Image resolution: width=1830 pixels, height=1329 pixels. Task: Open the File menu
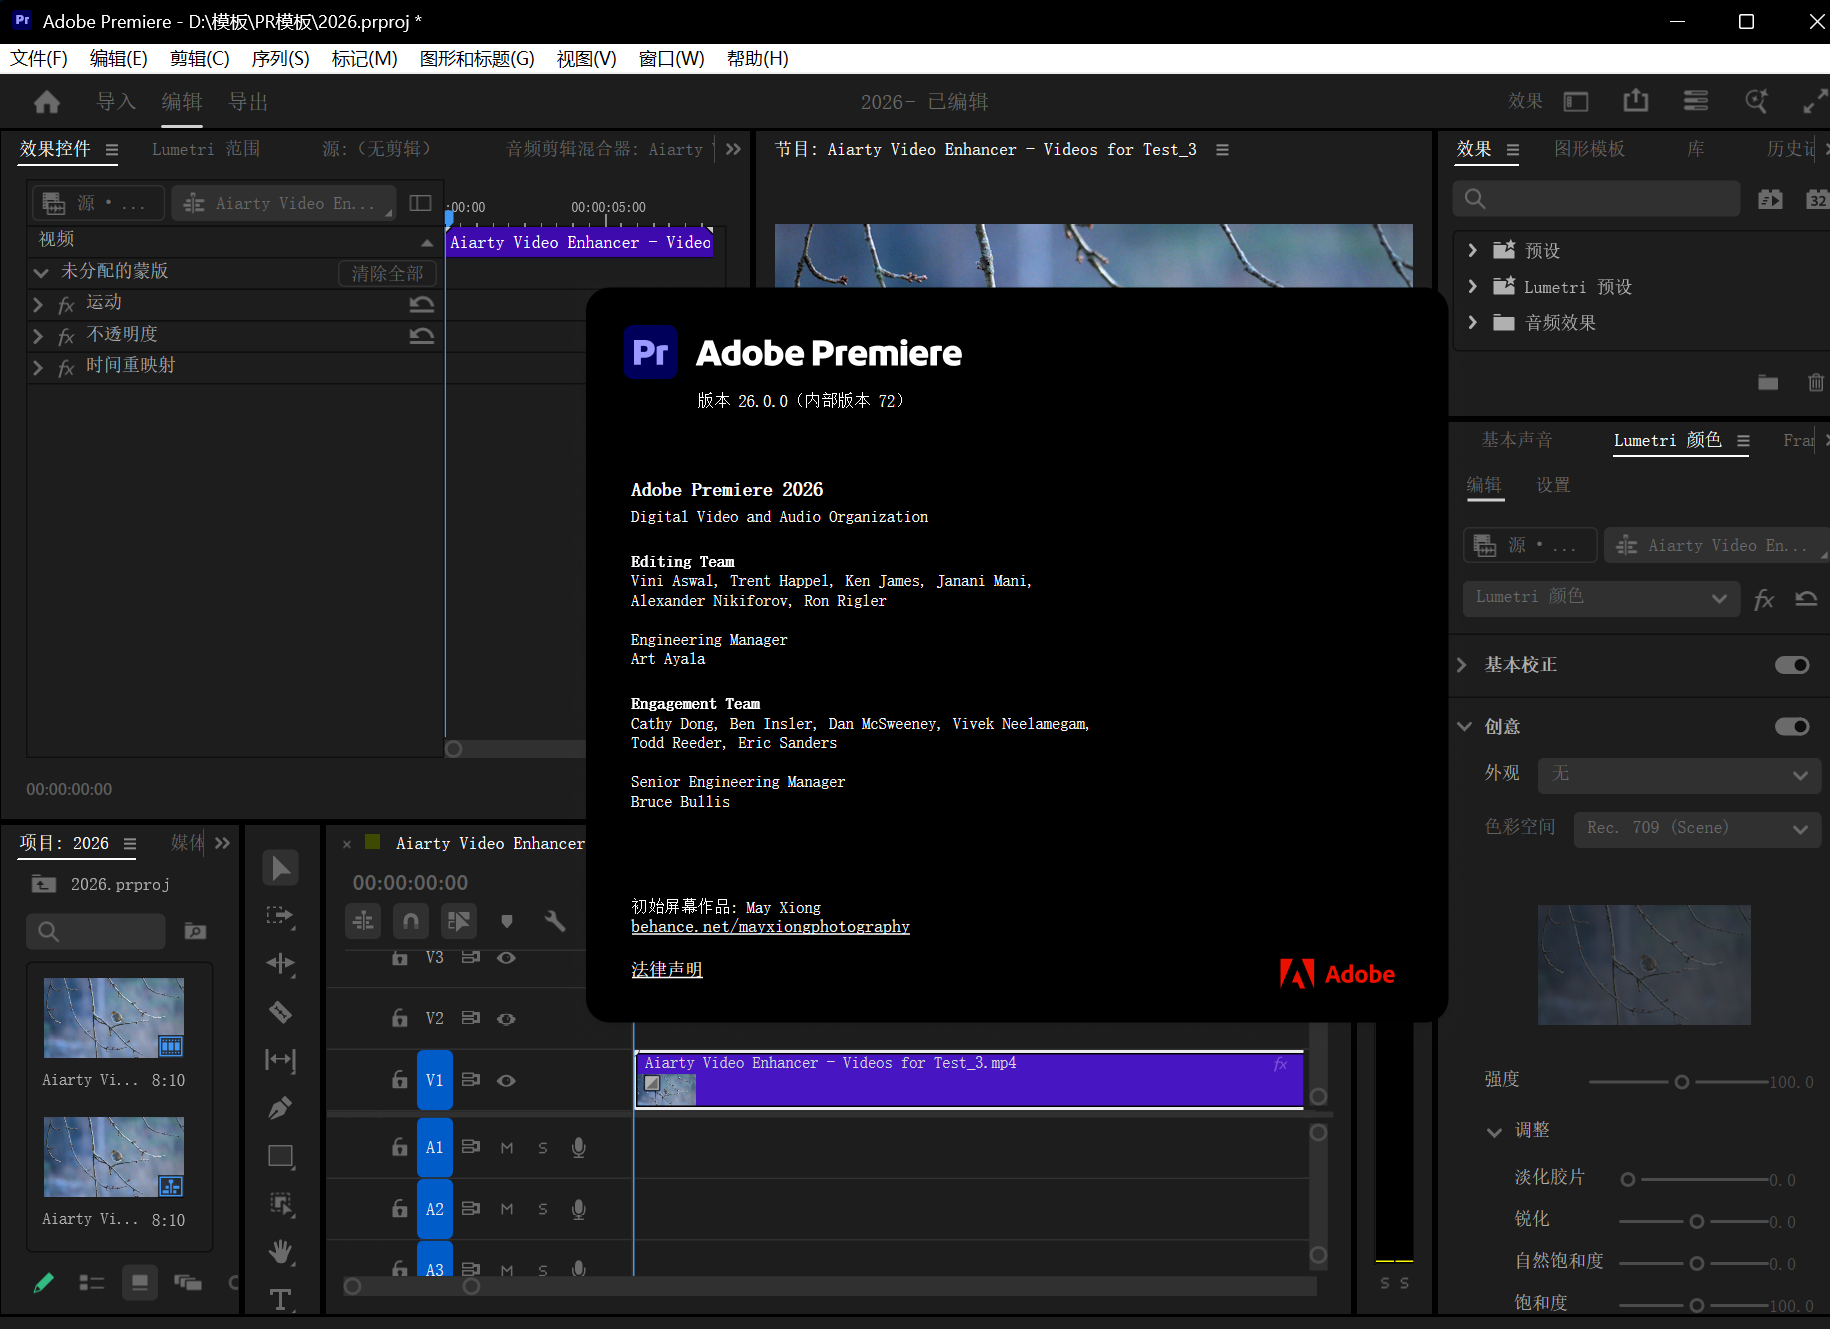[x=38, y=59]
